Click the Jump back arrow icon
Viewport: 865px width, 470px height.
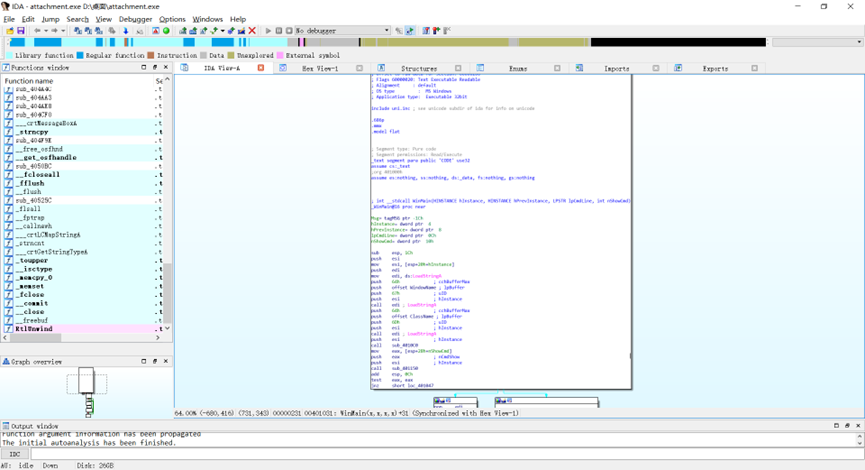pyautogui.click(x=39, y=31)
